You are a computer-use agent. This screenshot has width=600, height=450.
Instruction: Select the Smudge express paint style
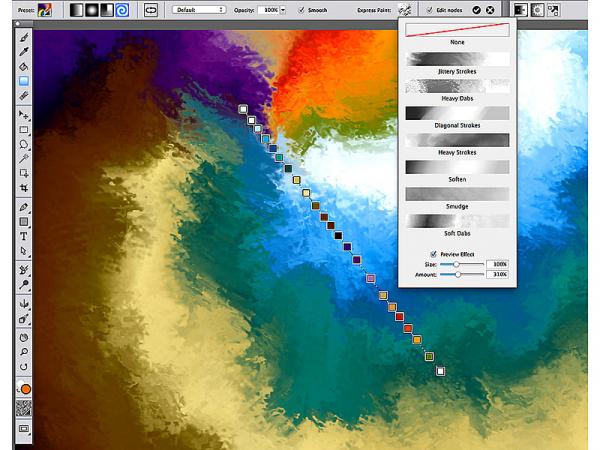pyautogui.click(x=457, y=193)
